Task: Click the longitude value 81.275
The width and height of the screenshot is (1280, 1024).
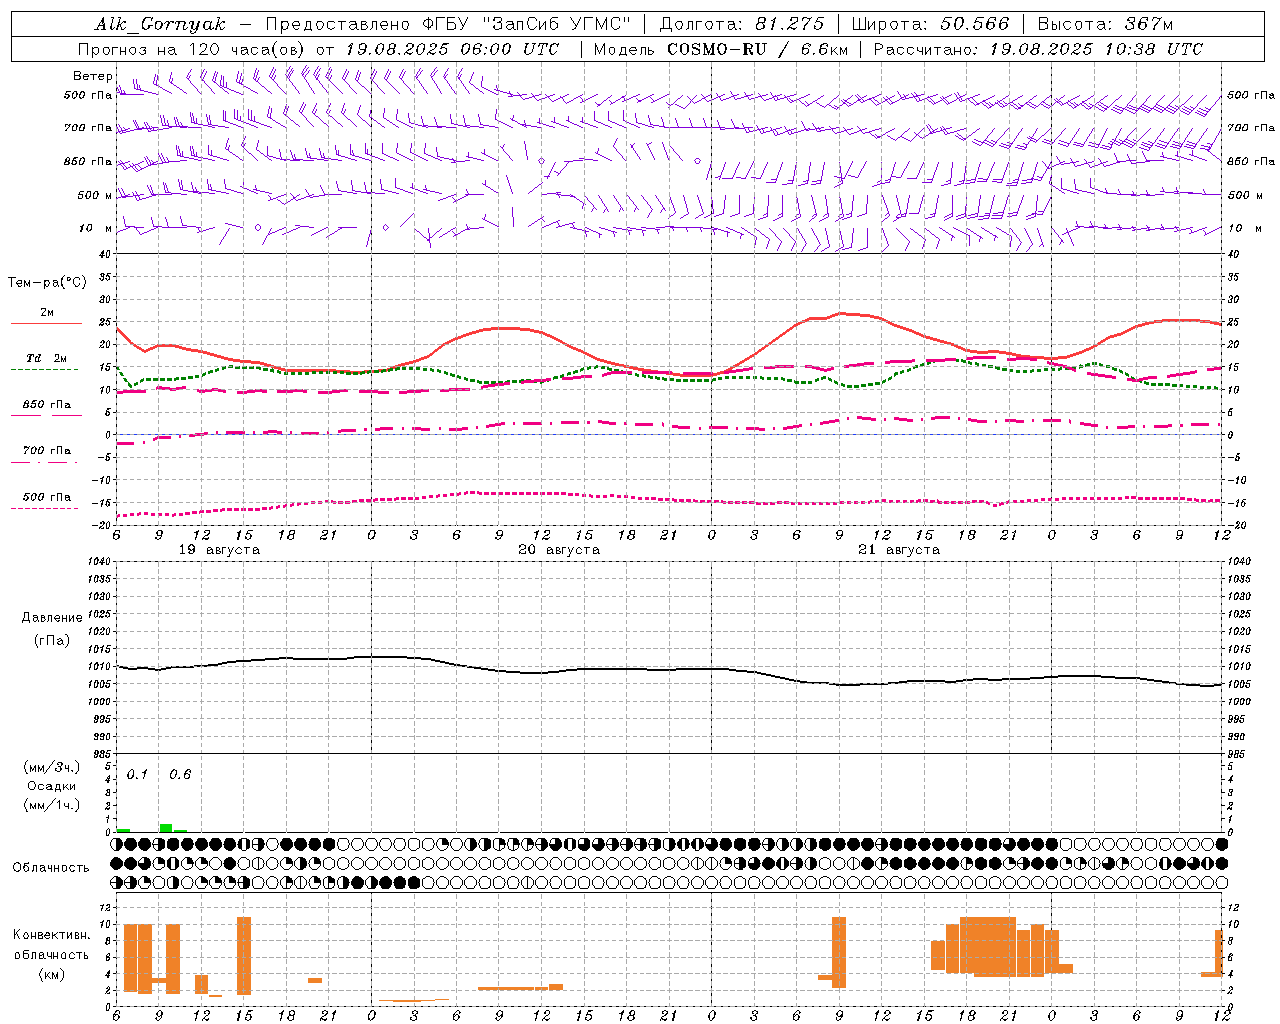Action: [790, 24]
